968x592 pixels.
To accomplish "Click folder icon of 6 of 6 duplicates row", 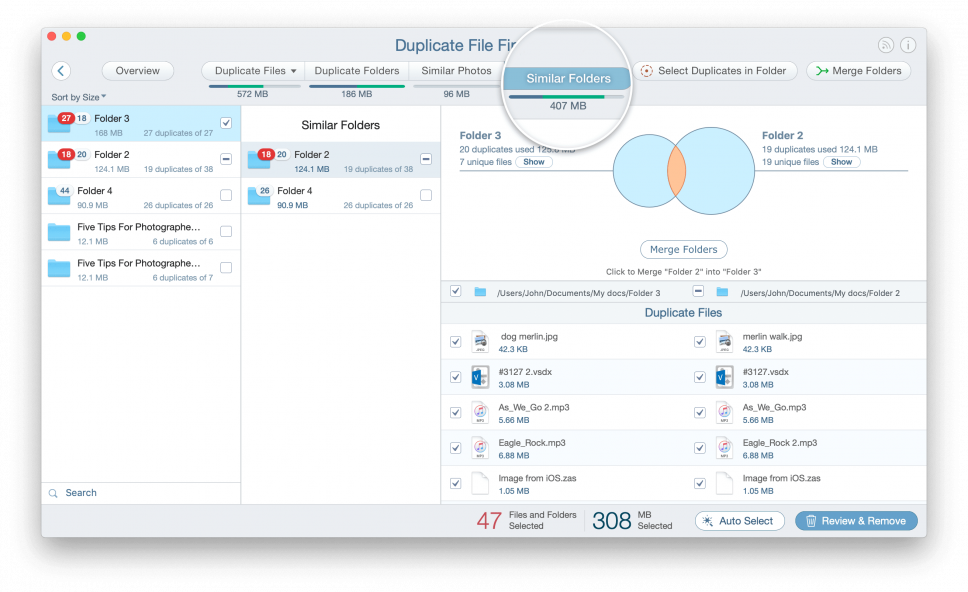I will 59,233.
